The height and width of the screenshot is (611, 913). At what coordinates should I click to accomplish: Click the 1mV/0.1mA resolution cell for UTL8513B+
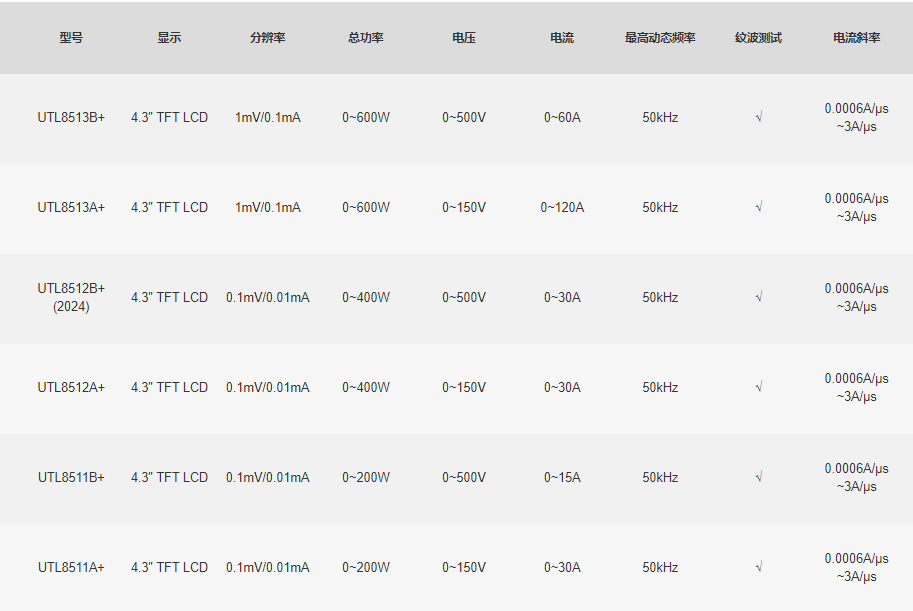268,117
